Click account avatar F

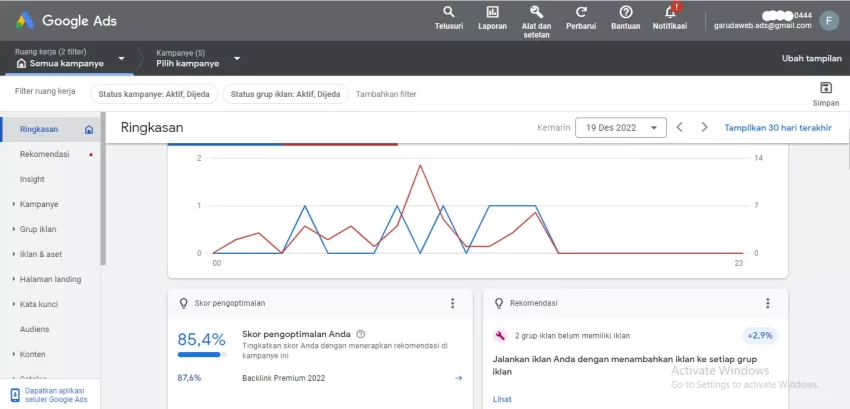829,21
